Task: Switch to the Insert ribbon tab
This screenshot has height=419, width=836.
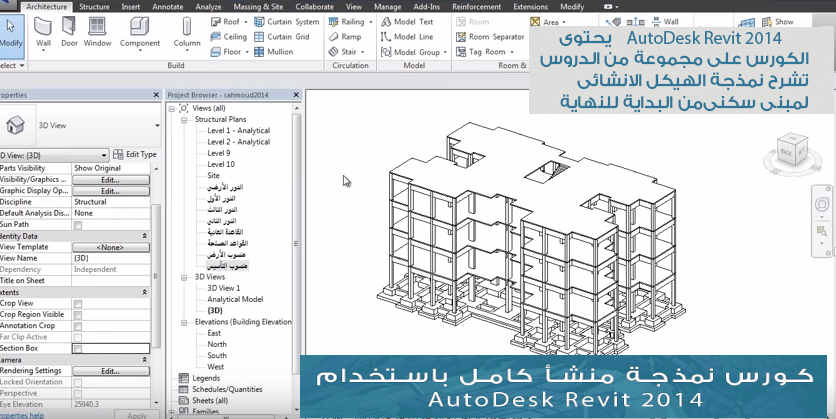Action: click(x=131, y=6)
